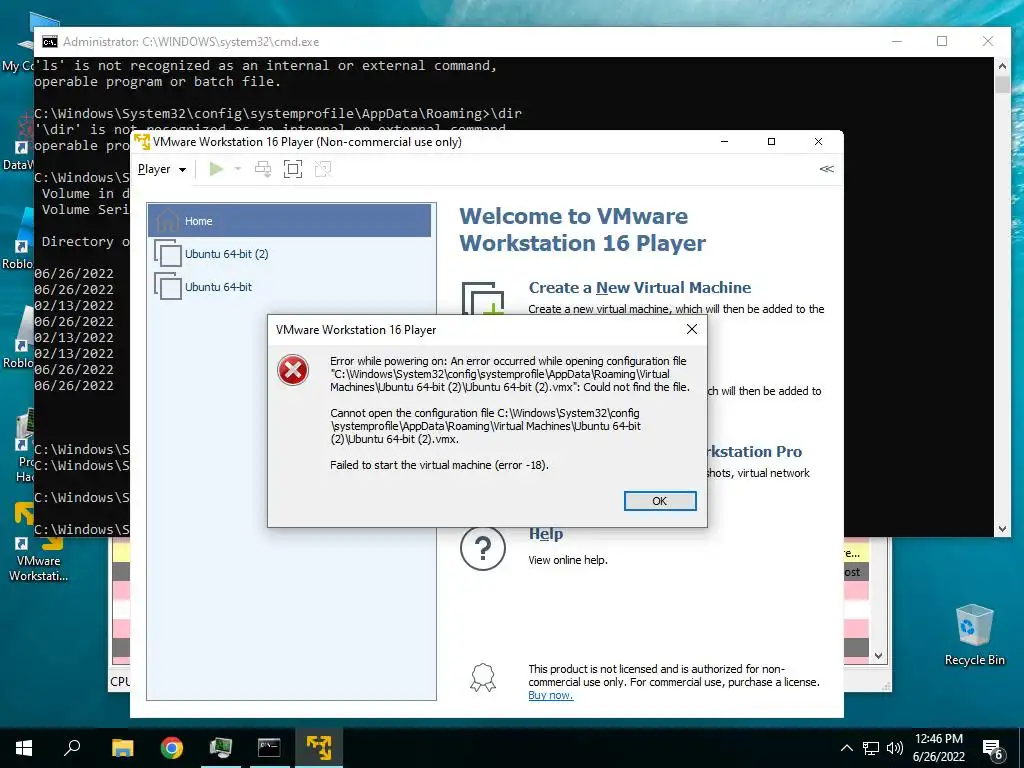Maximize the cmd.exe window
1024x768 pixels.
point(942,41)
